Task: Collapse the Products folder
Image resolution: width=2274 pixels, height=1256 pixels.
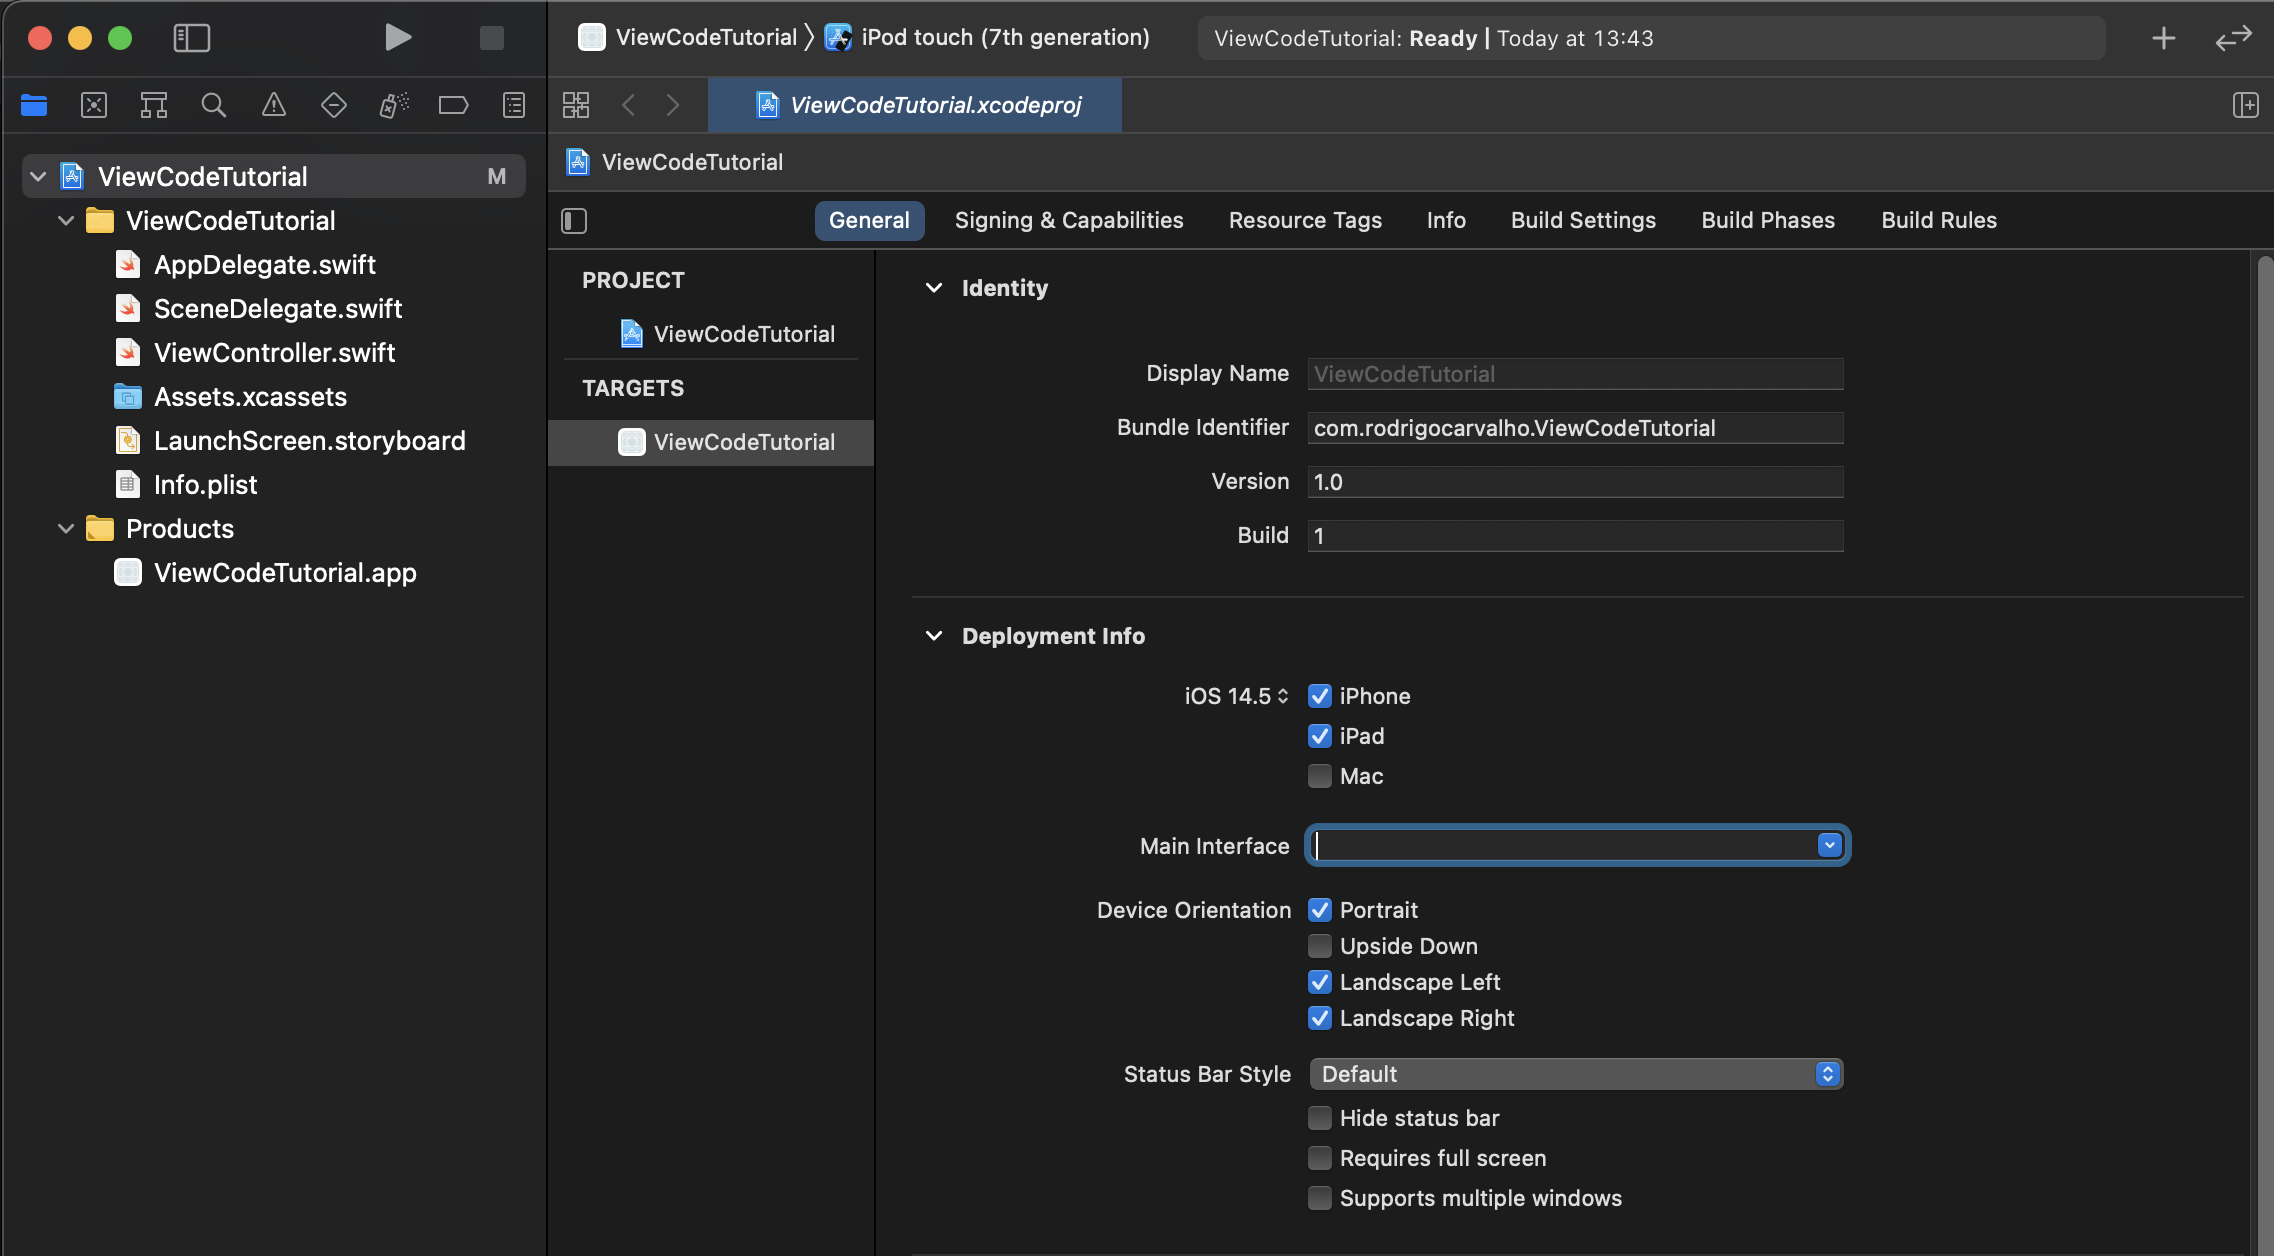Action: (x=66, y=529)
